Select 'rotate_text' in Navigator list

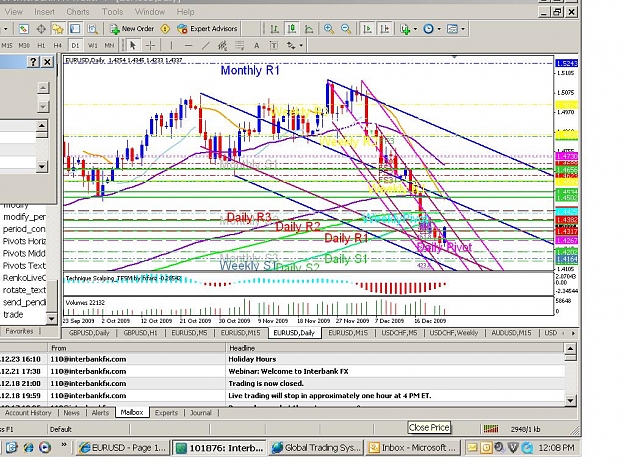(x=24, y=290)
